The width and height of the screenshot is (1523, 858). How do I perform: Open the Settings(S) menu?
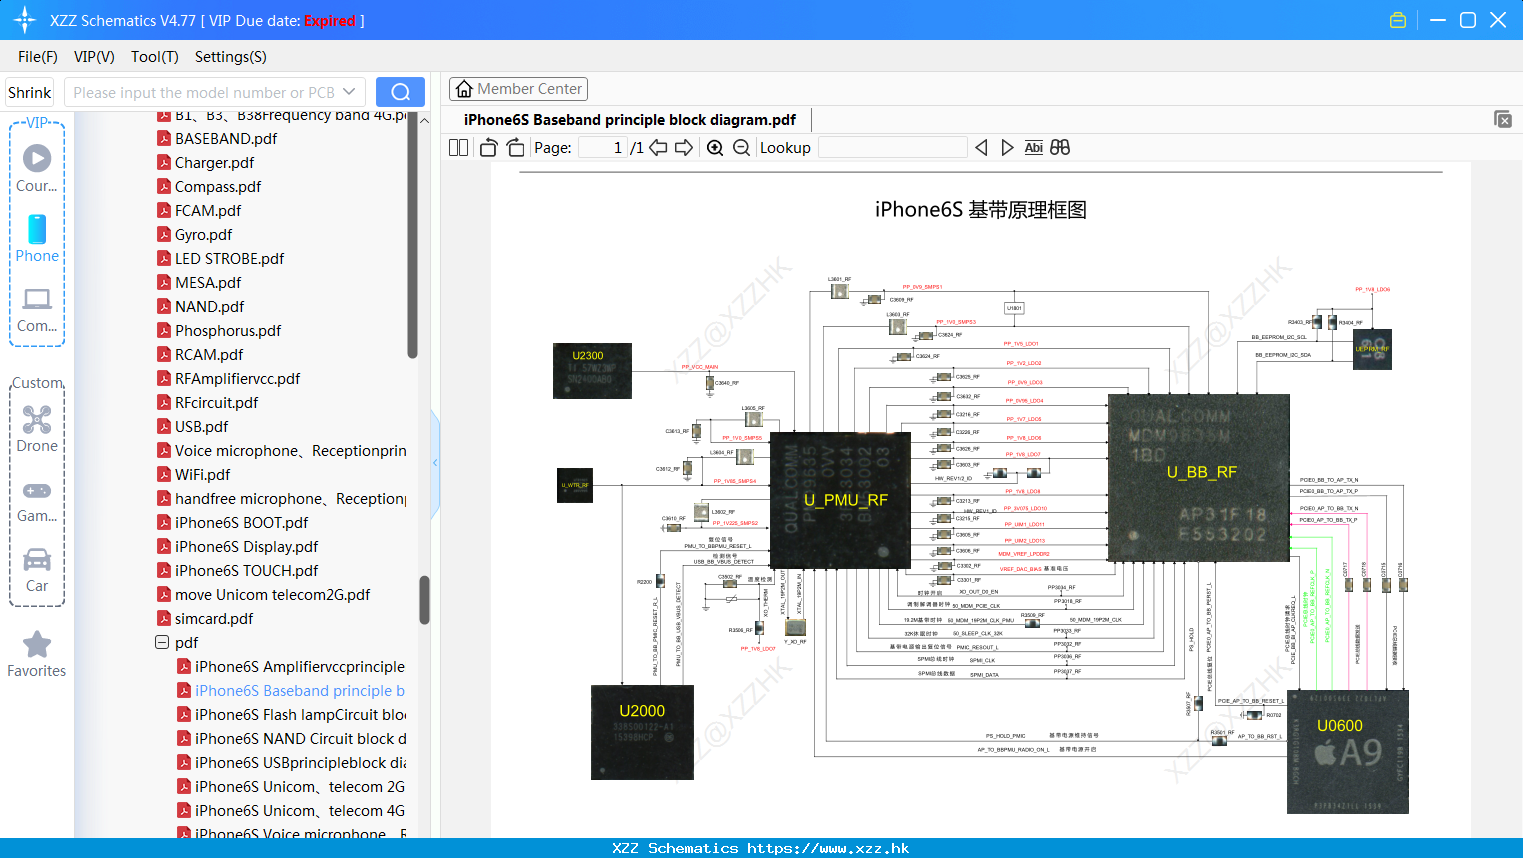pos(231,57)
